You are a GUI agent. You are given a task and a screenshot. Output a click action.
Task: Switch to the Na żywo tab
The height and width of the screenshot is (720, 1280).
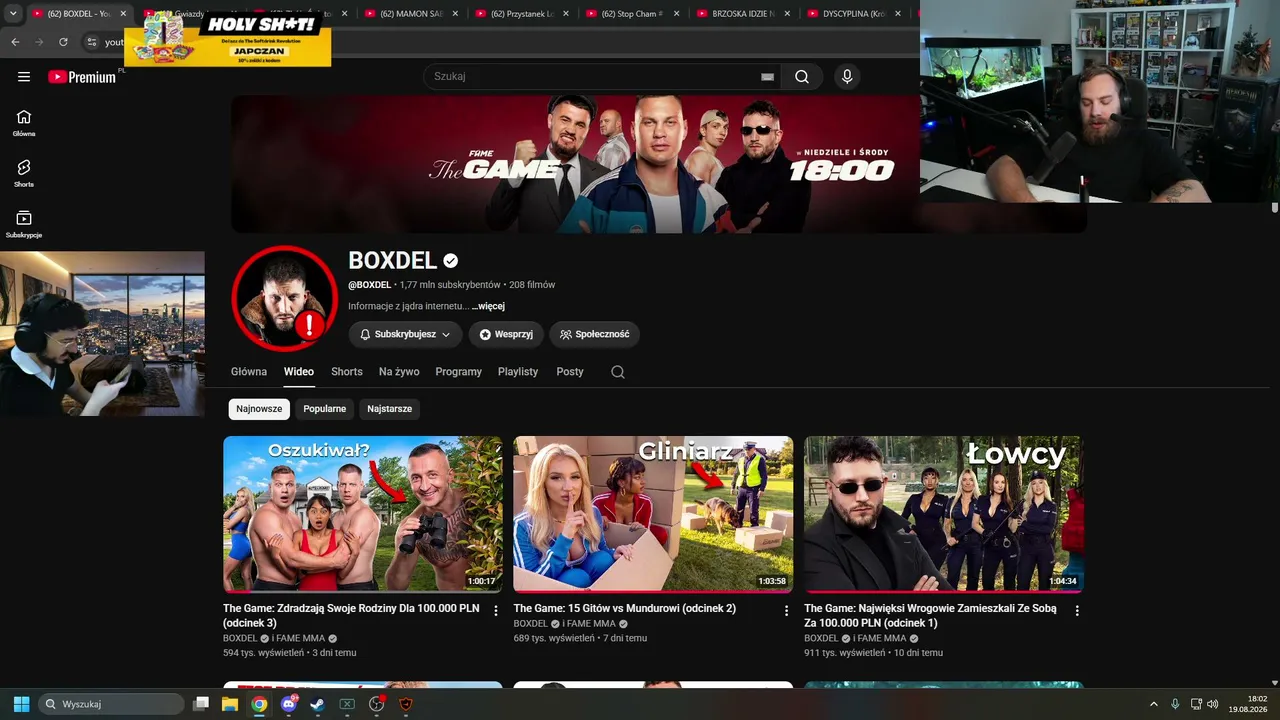pyautogui.click(x=399, y=372)
